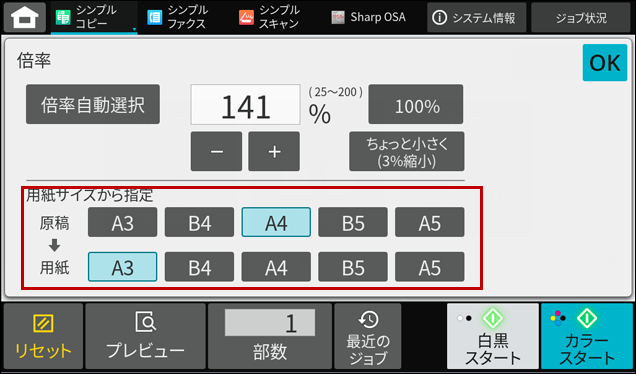
Task: Select A3 as the 用紙 size
Action: [122, 267]
